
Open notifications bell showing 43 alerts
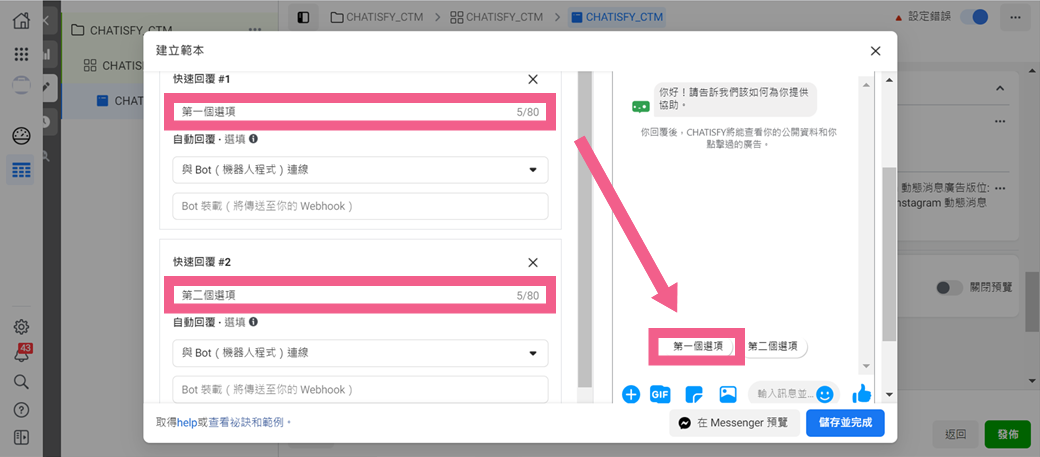pos(21,354)
